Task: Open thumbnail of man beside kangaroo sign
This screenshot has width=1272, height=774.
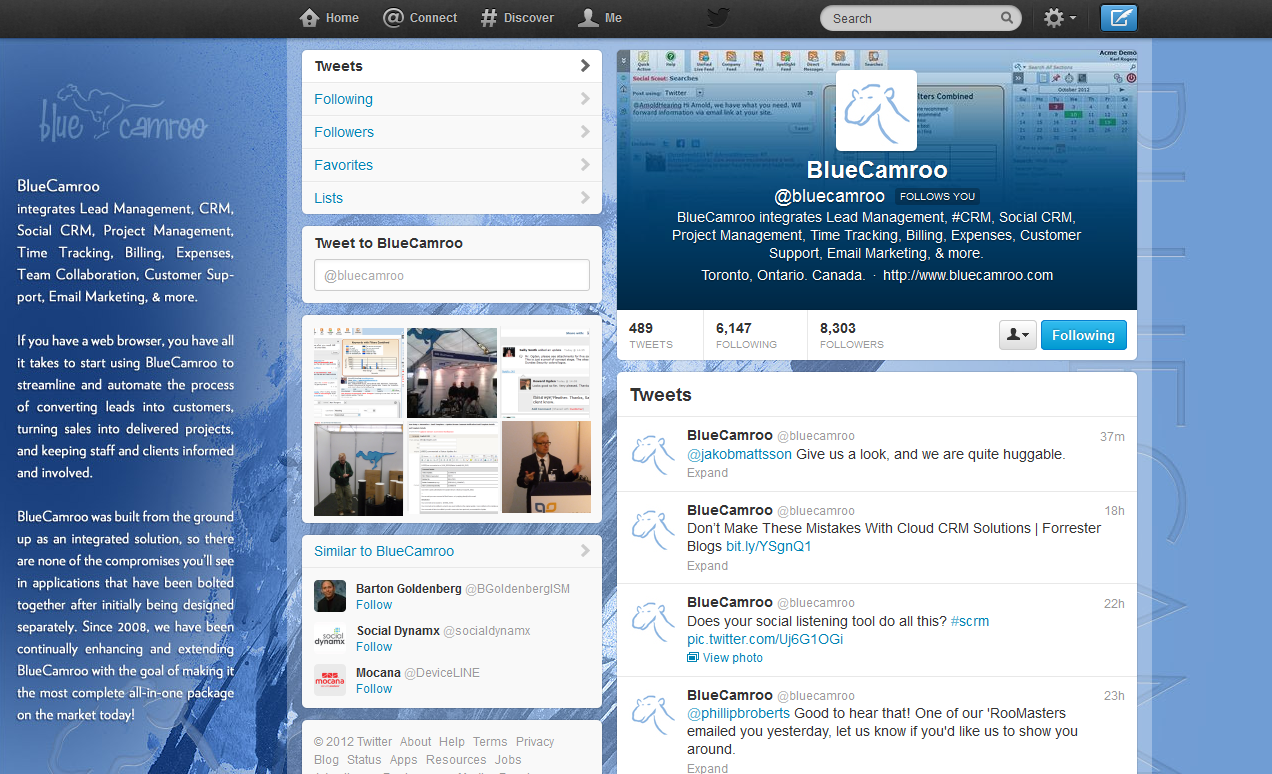Action: (x=358, y=469)
